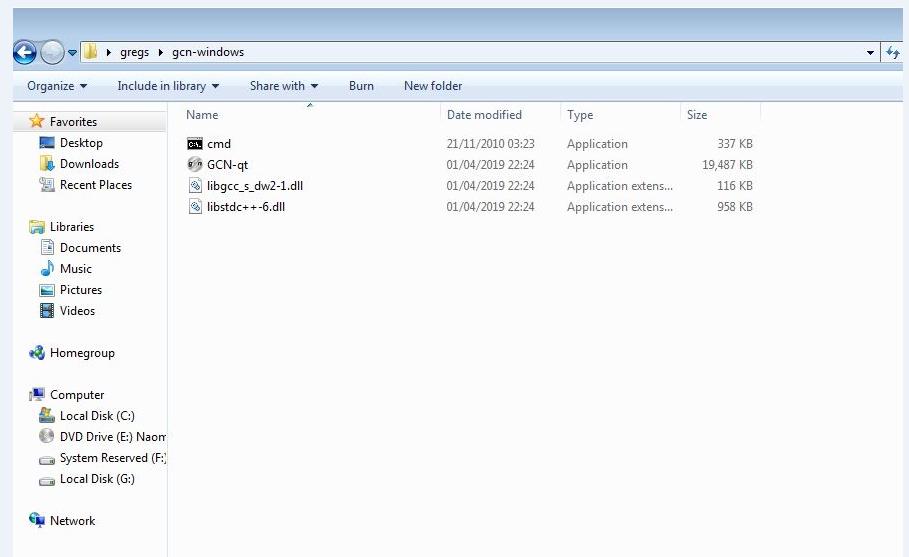Image resolution: width=909 pixels, height=557 pixels.
Task: Open the Pictures library
Action: pyautogui.click(x=81, y=290)
